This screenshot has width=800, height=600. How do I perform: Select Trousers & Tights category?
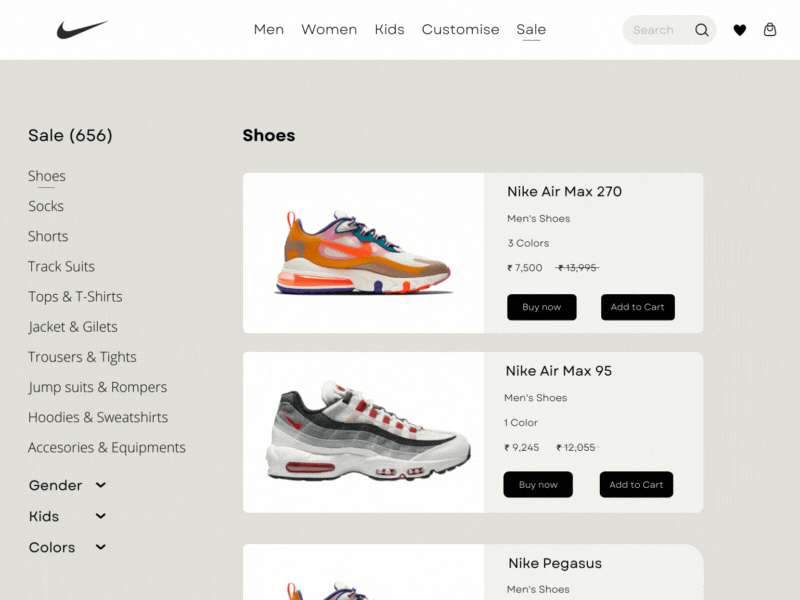coord(82,357)
